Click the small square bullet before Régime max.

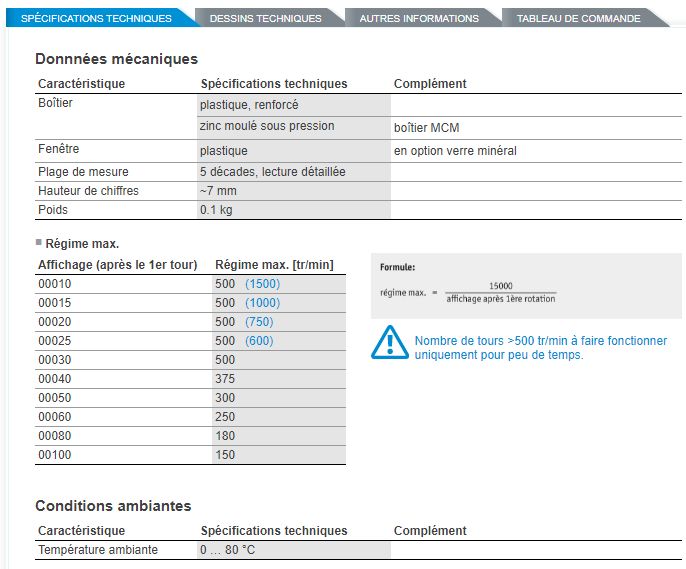[x=39, y=242]
